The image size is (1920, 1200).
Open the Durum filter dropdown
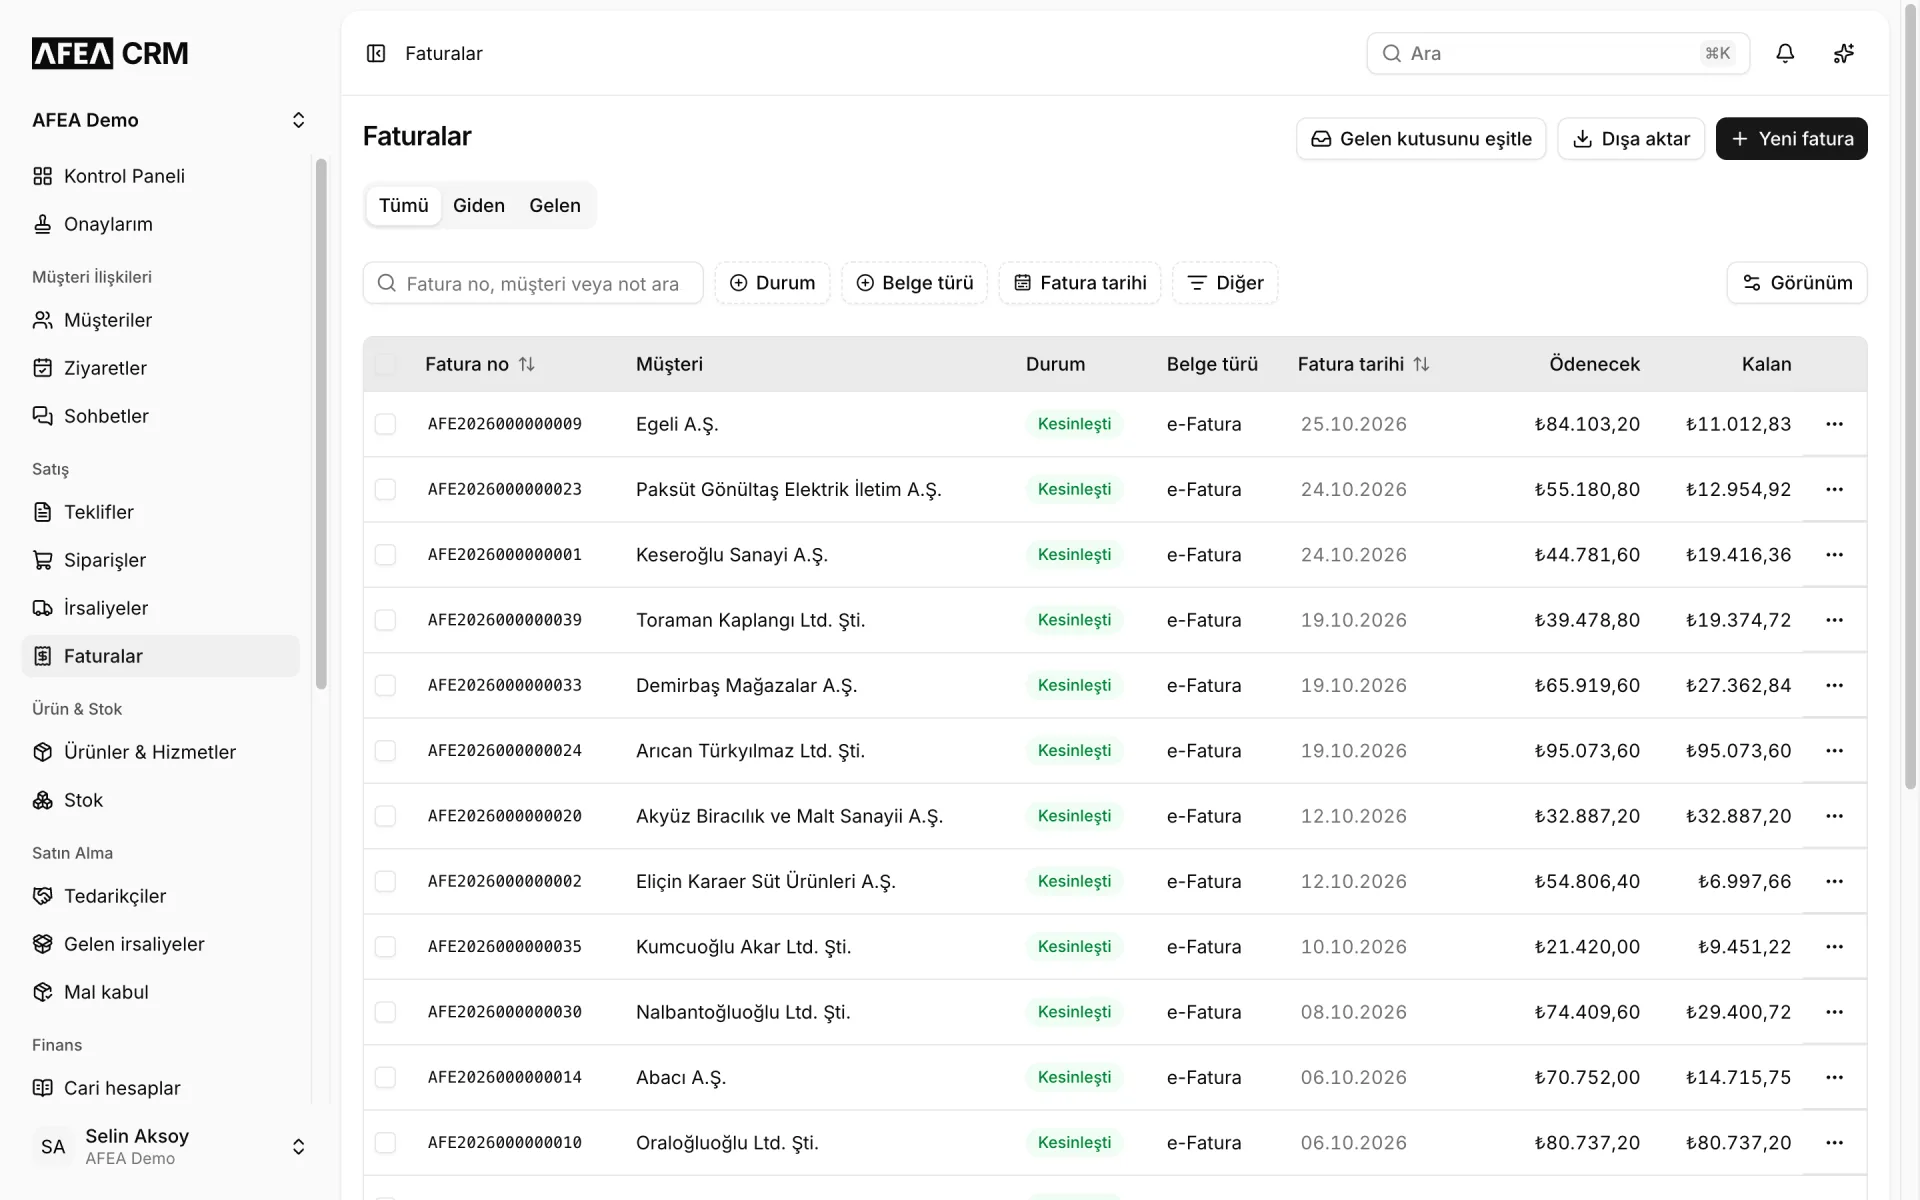click(772, 283)
